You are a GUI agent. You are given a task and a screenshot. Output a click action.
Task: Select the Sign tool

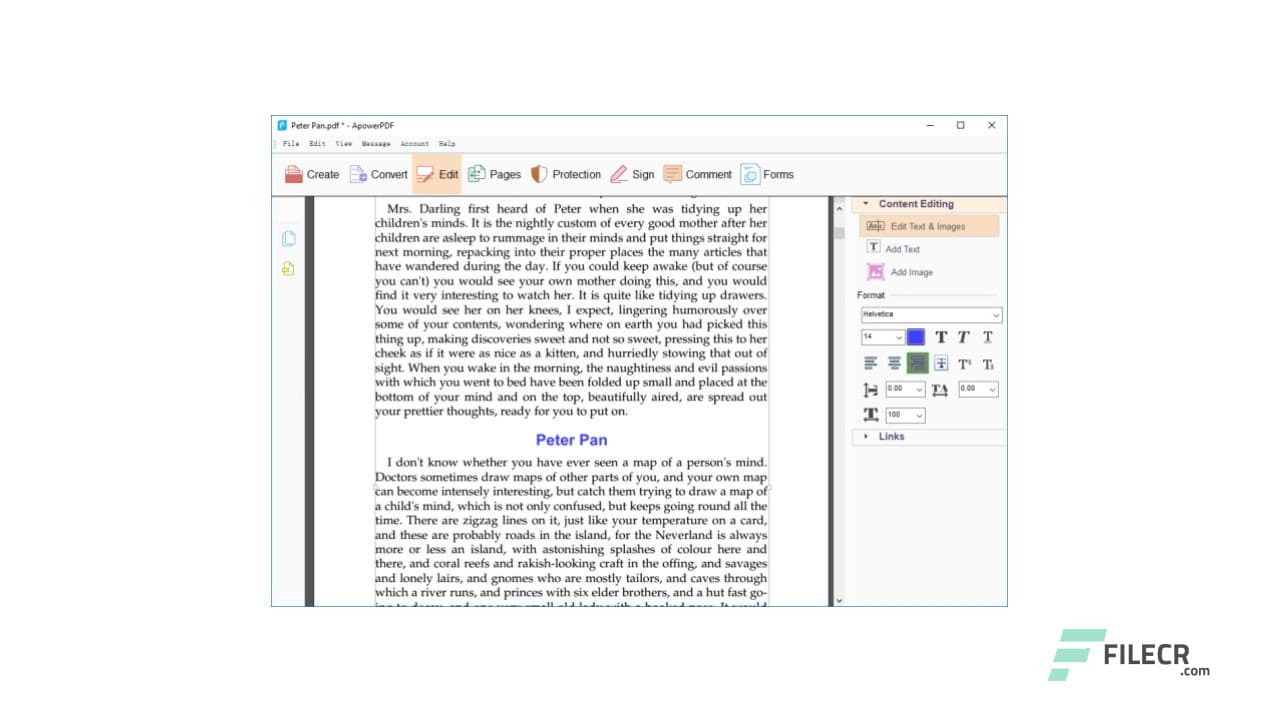tap(633, 174)
